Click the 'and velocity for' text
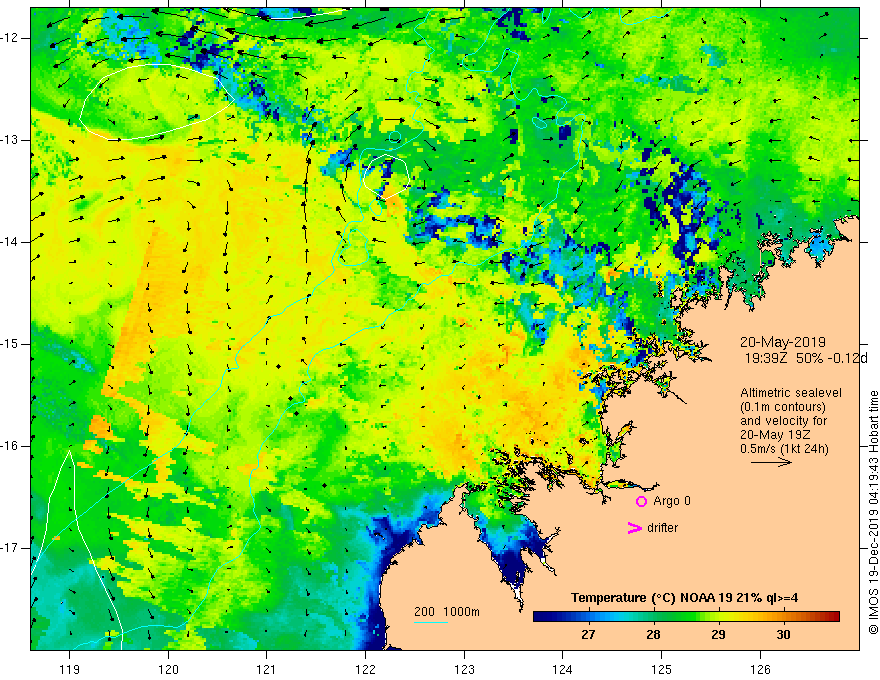The width and height of the screenshot is (880, 680). (783, 421)
